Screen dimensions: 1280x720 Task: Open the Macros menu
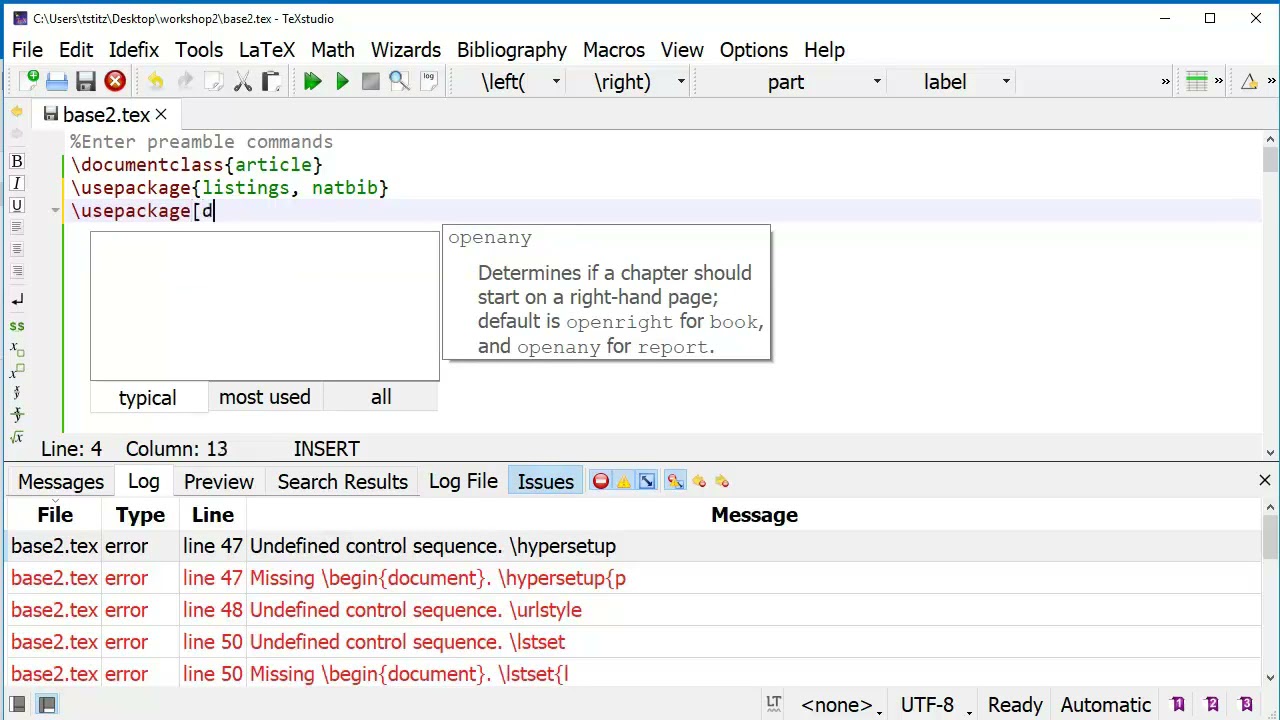click(x=614, y=50)
